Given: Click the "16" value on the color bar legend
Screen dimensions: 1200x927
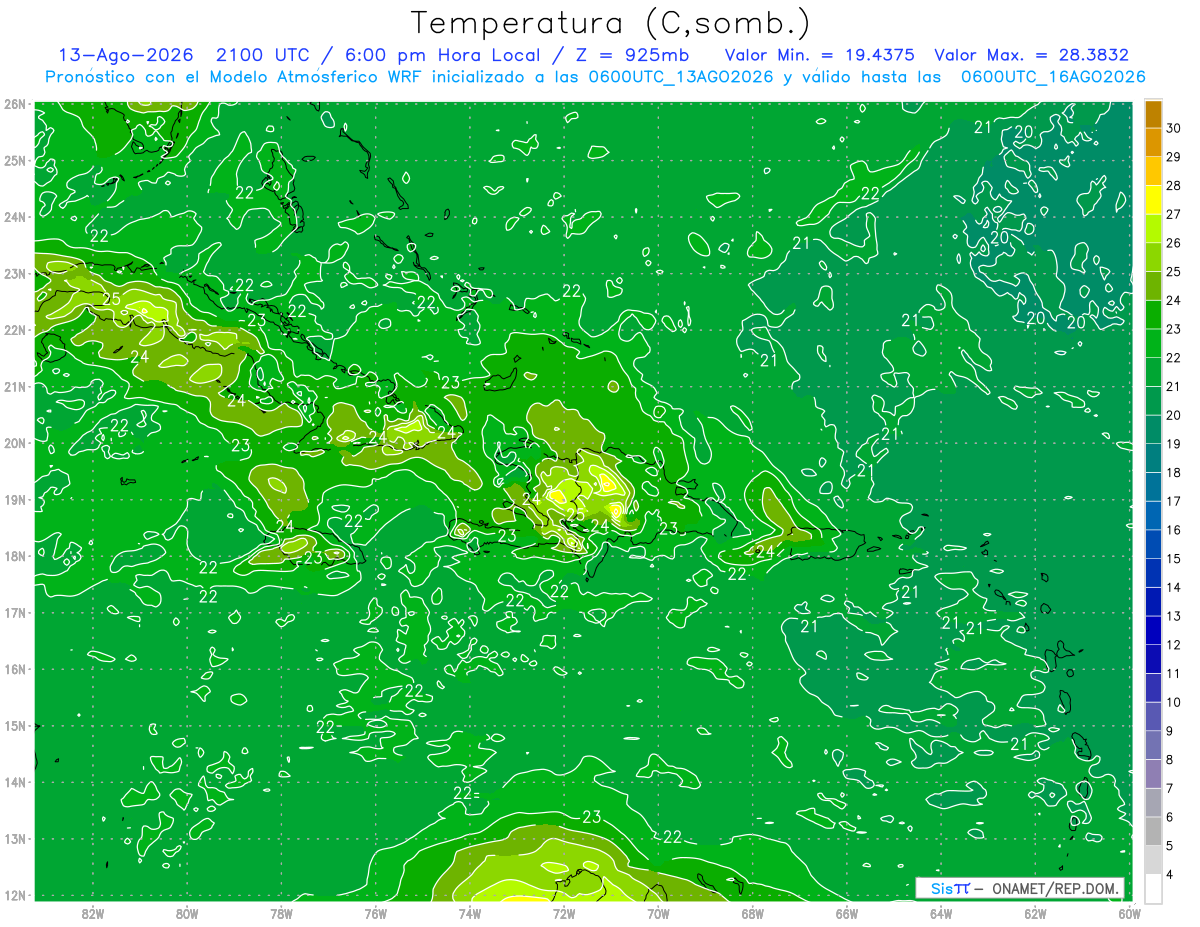Looking at the screenshot, I should (x=1174, y=530).
